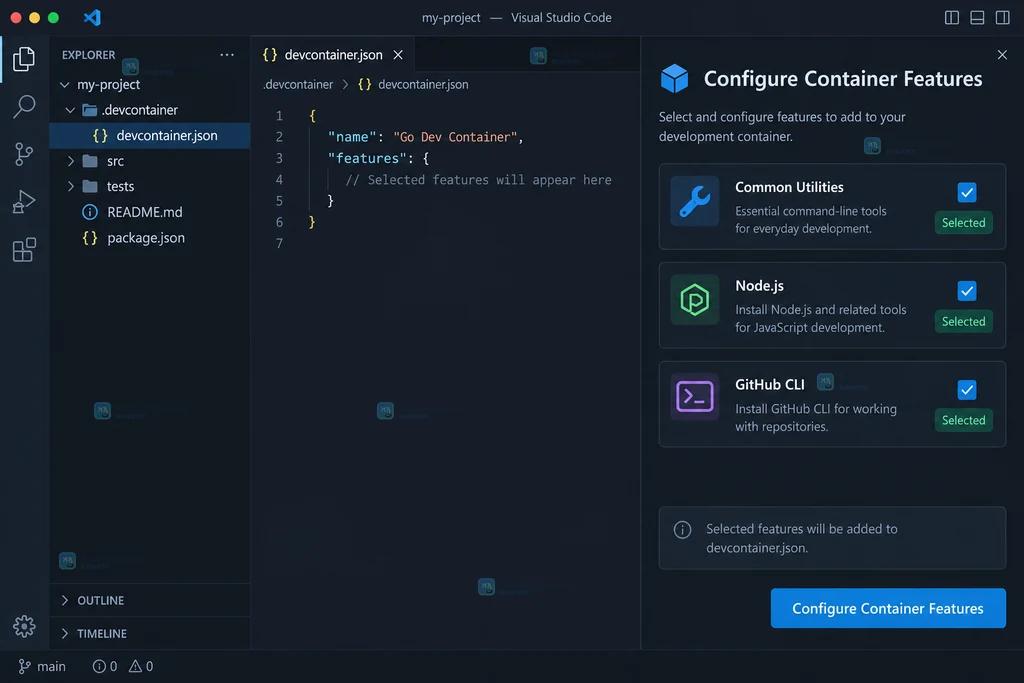
Task: Open Run and Debug view
Action: [x=24, y=202]
